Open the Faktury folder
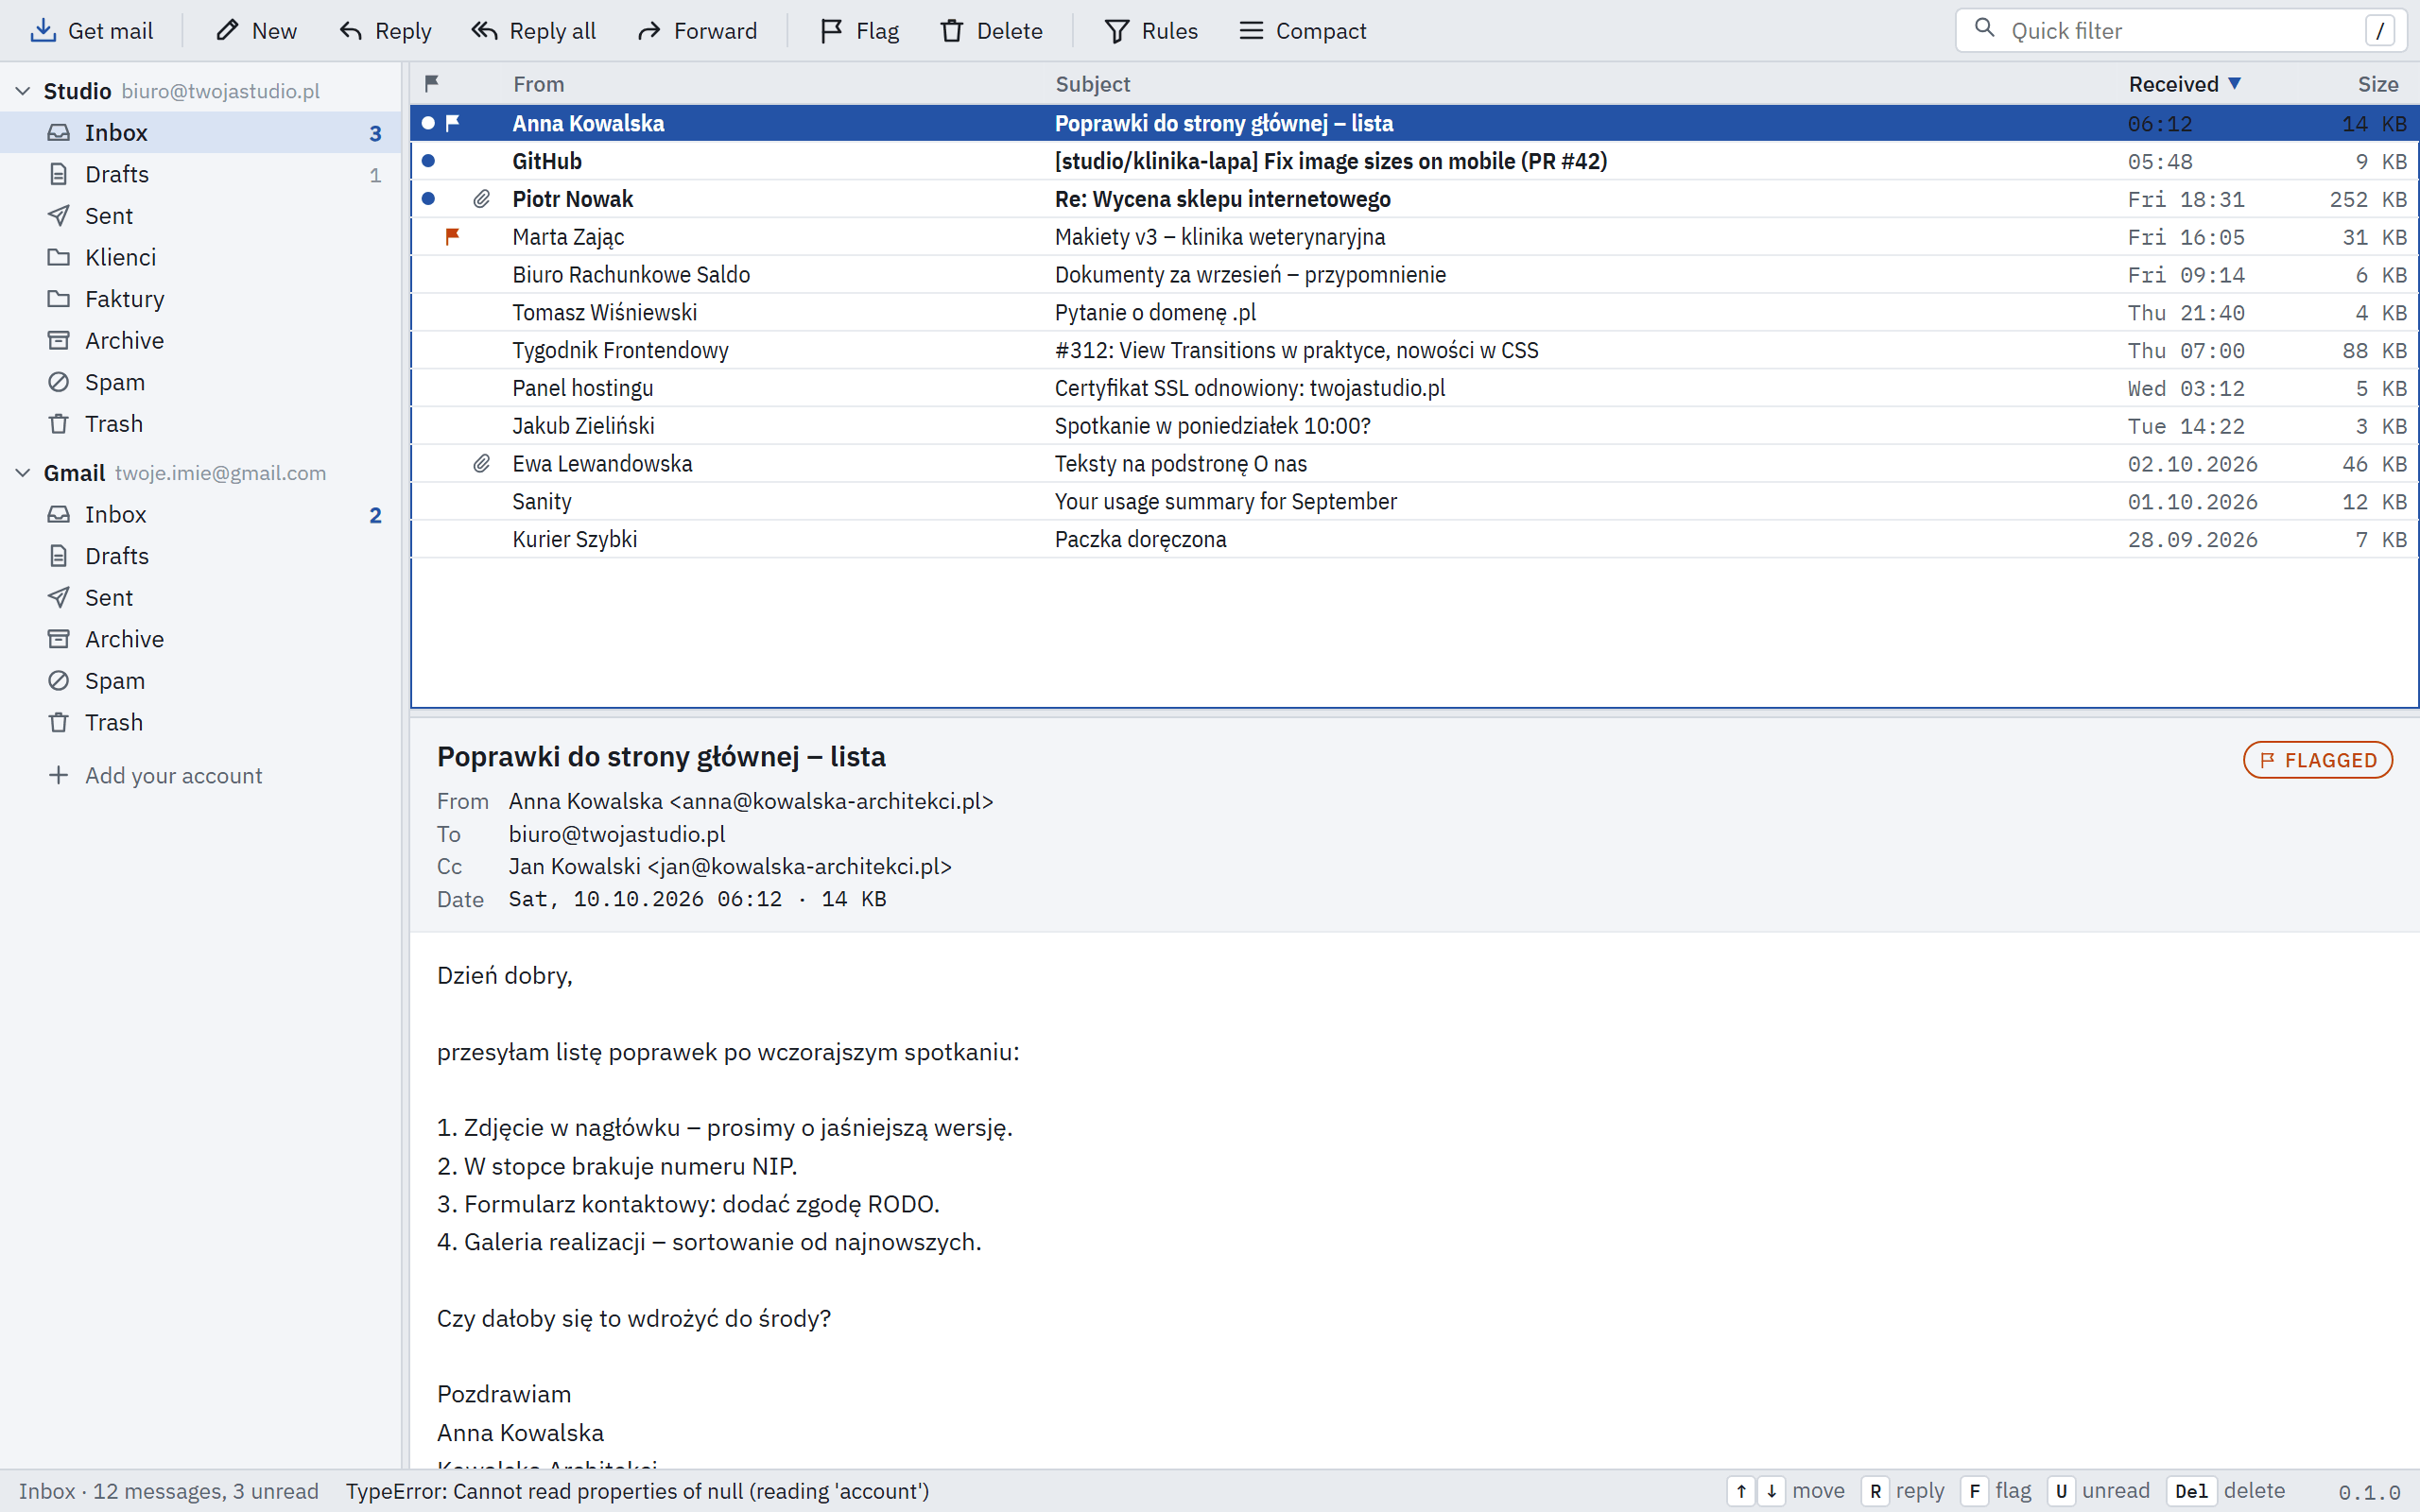The width and height of the screenshot is (2420, 1512). [x=200, y=299]
